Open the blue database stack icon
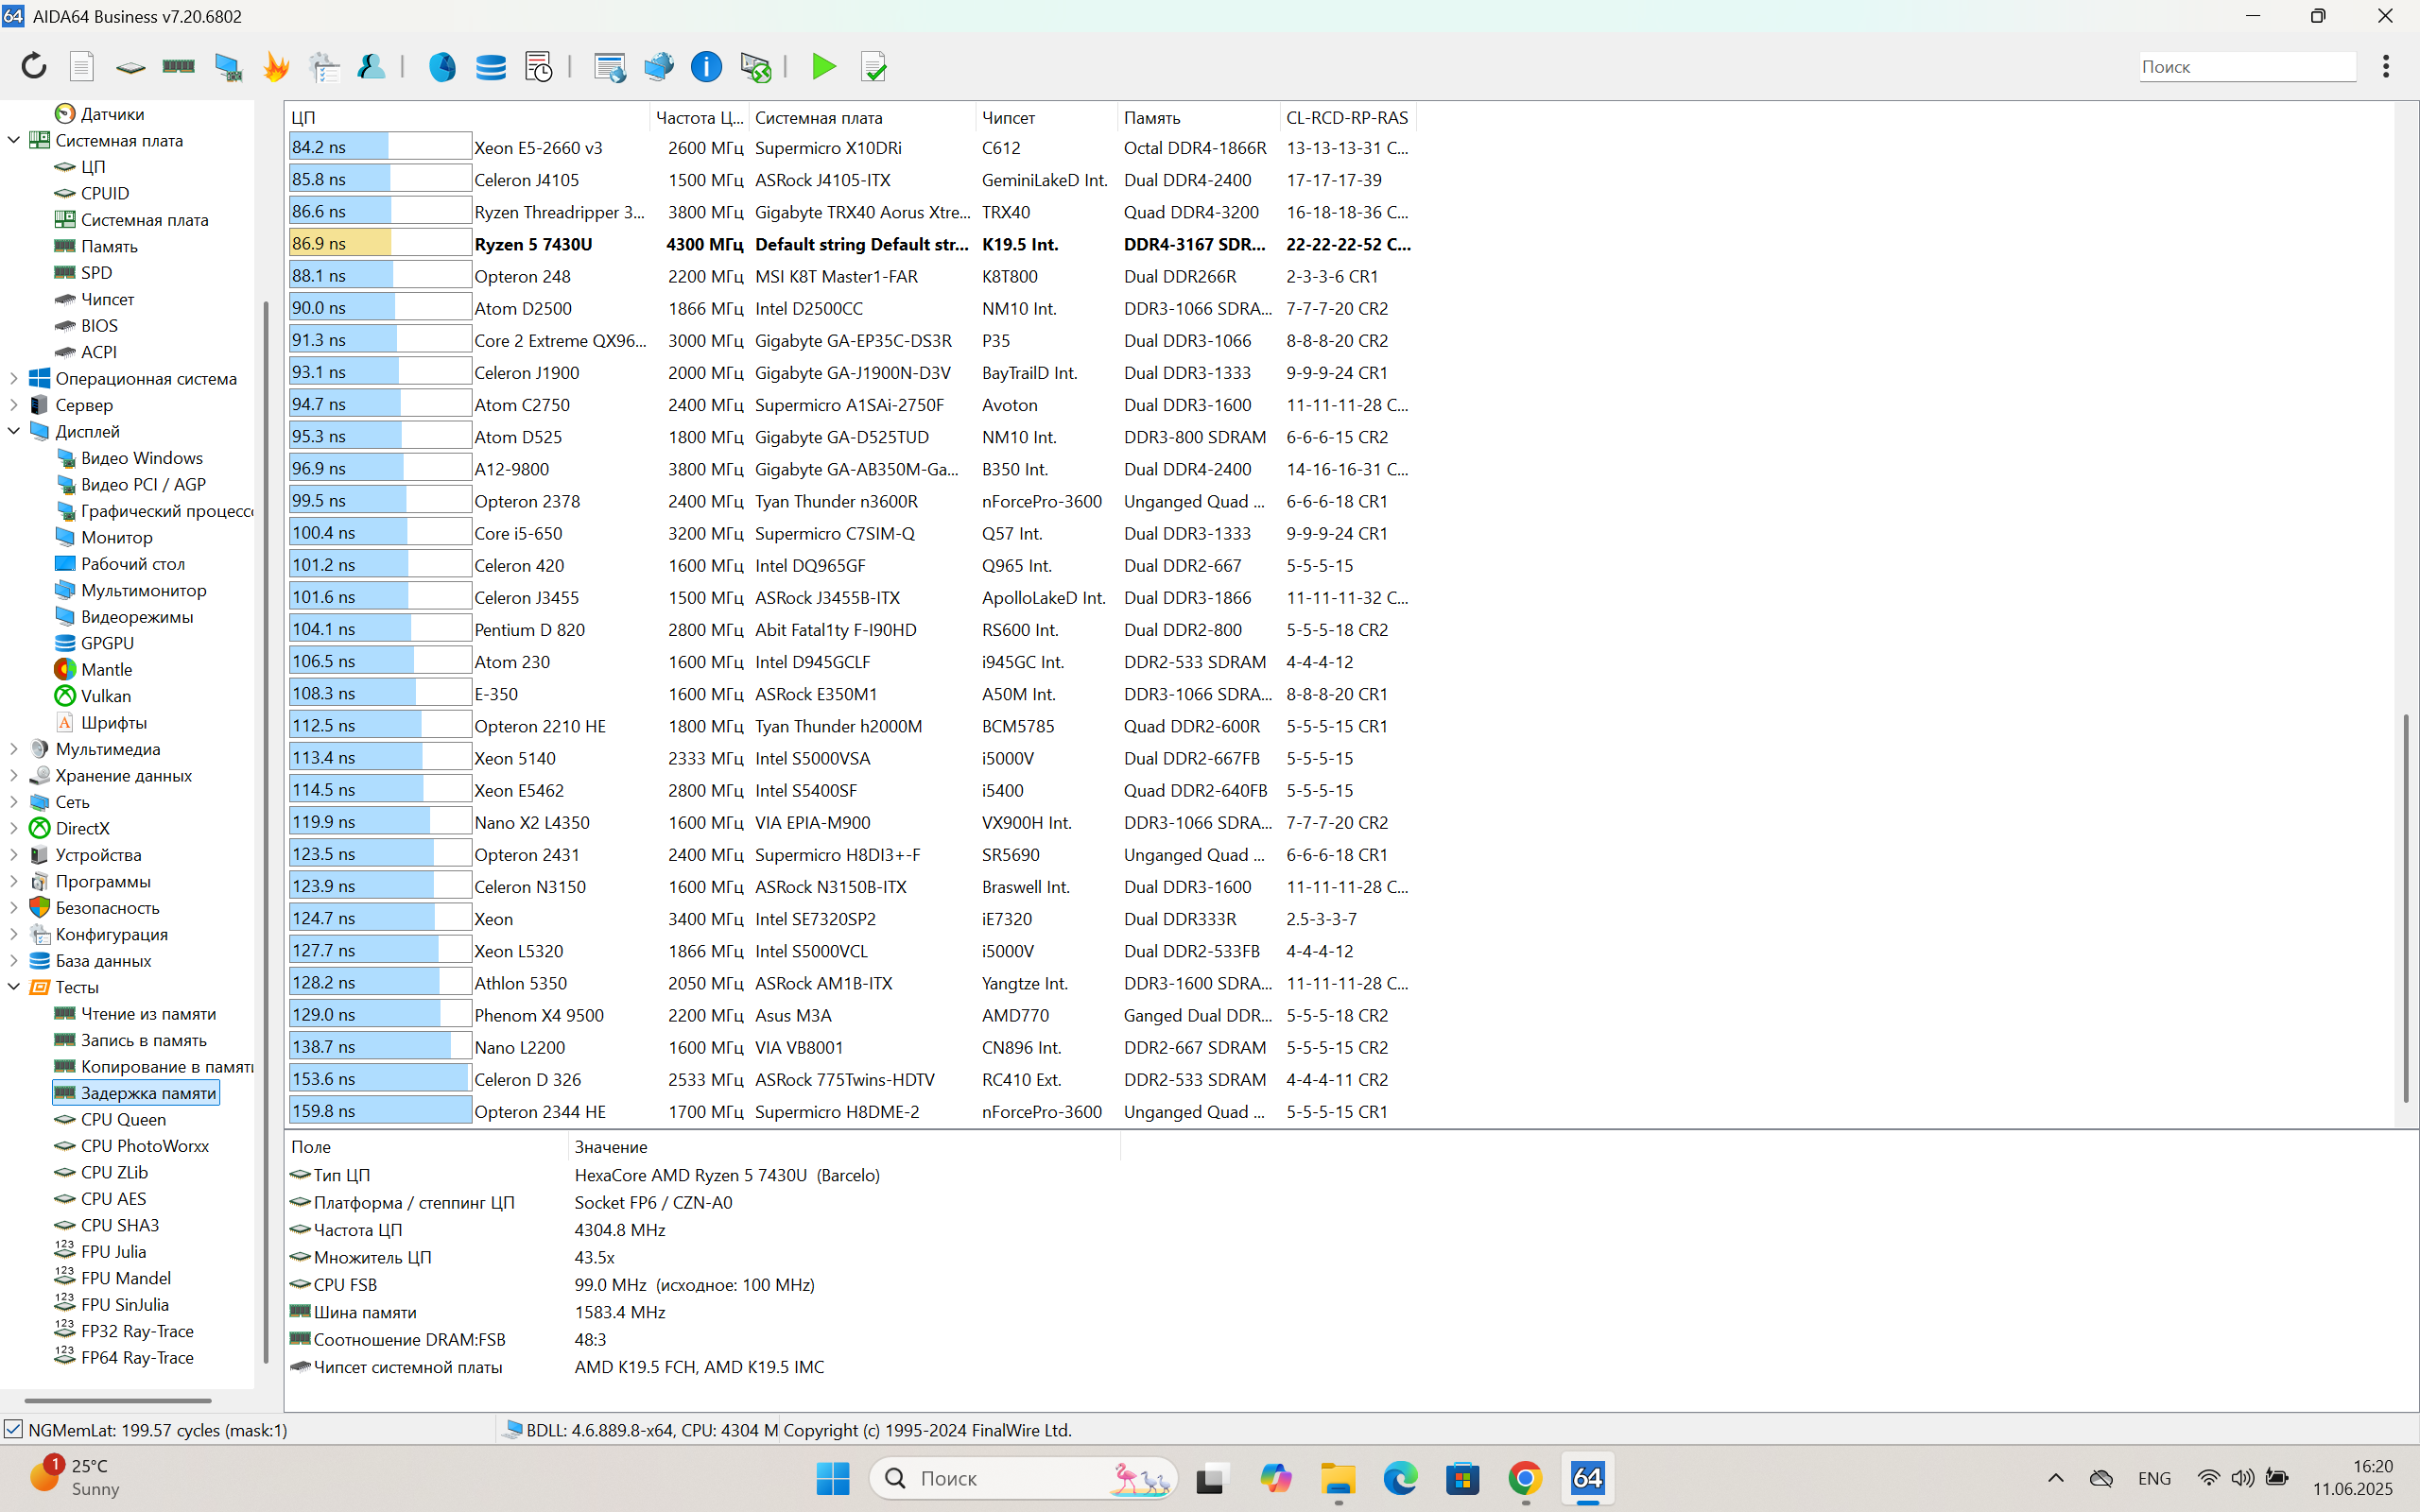Image resolution: width=2420 pixels, height=1512 pixels. [x=490, y=66]
